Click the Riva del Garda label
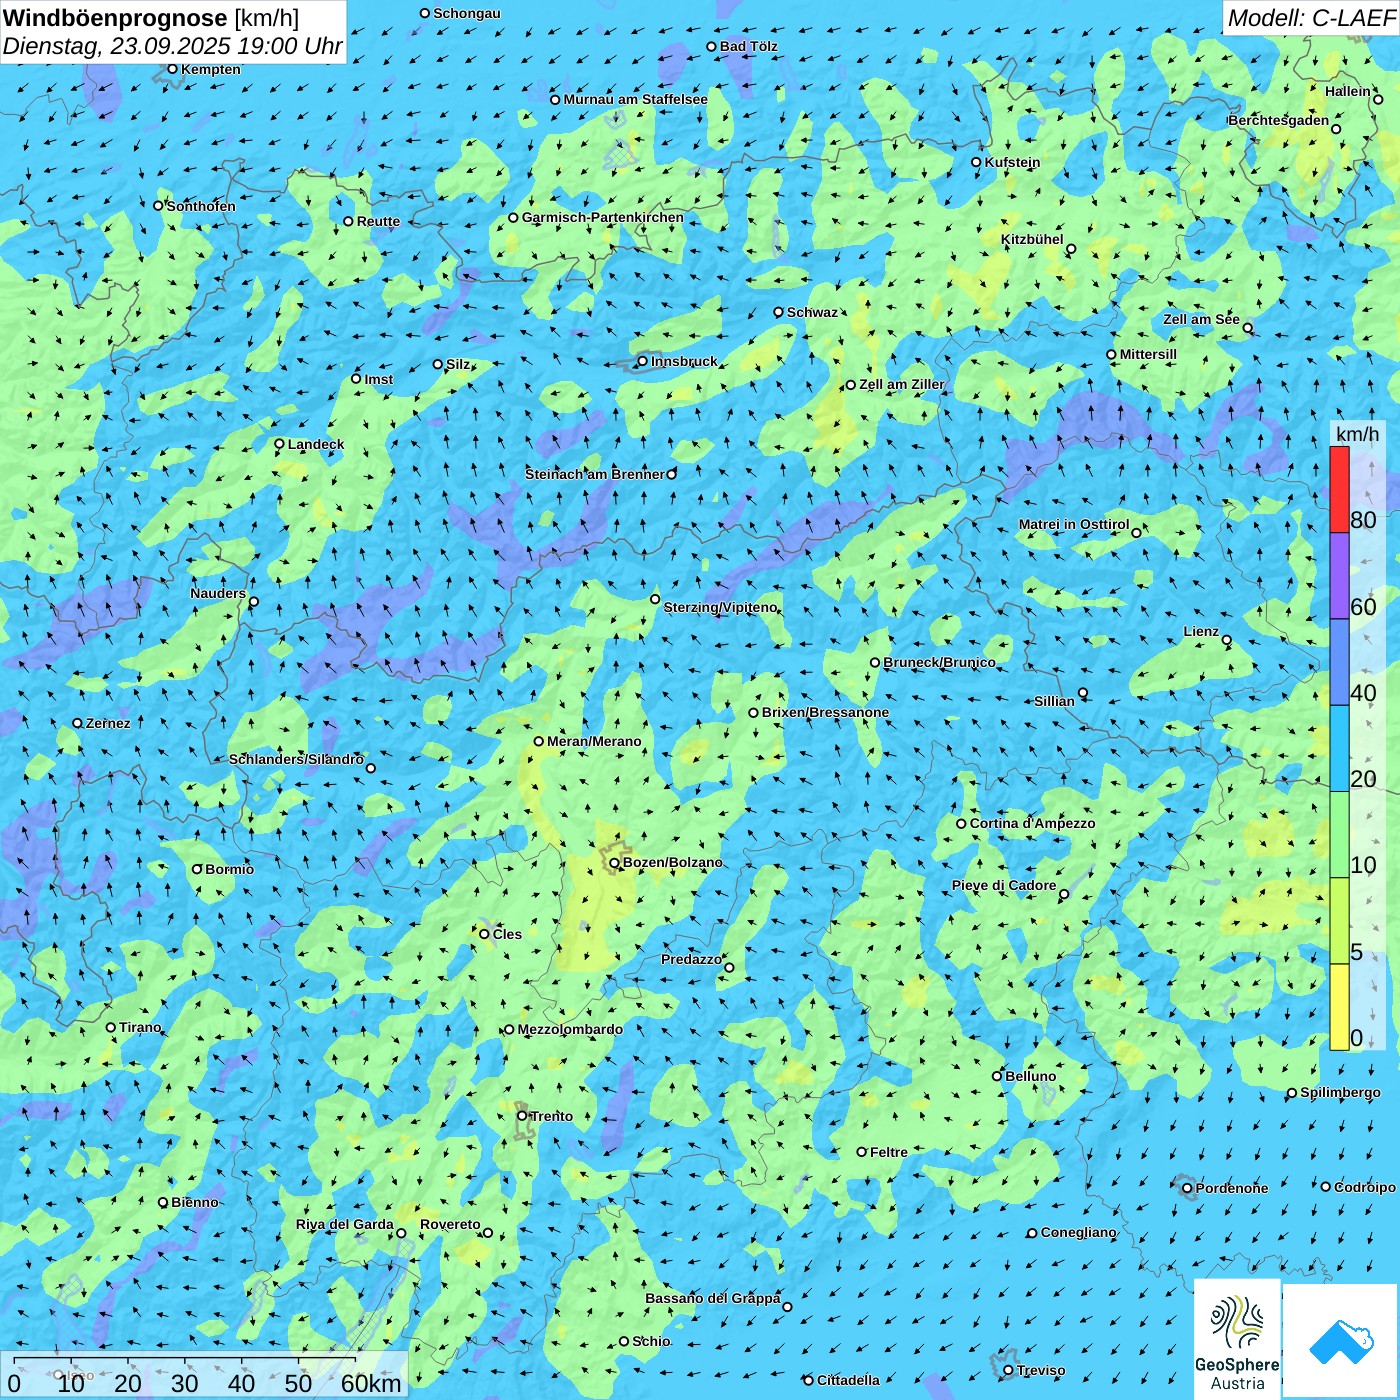 [345, 1224]
